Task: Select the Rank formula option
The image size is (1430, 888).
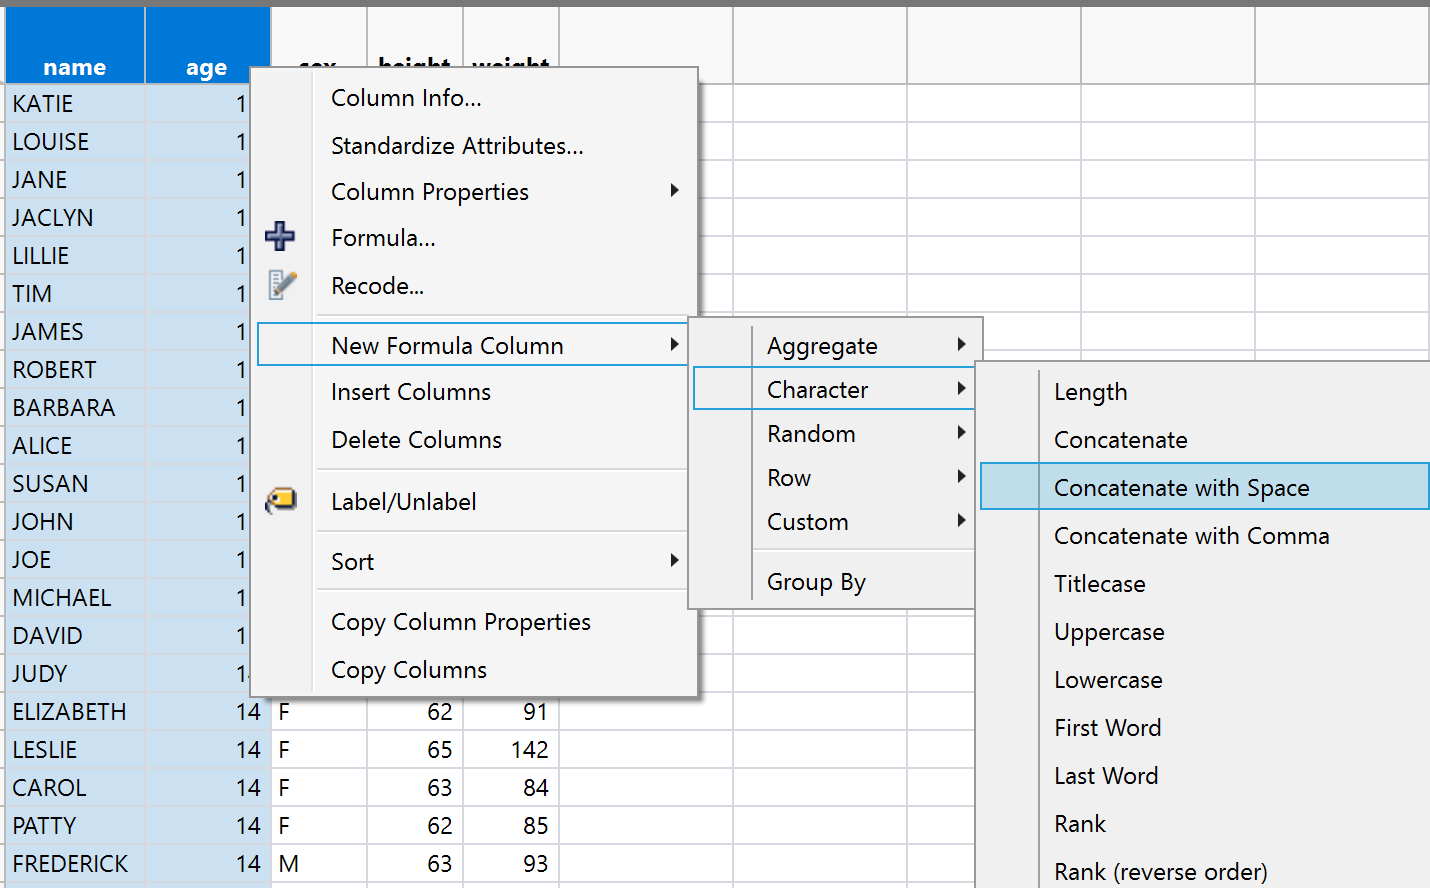Action: coord(1080,823)
